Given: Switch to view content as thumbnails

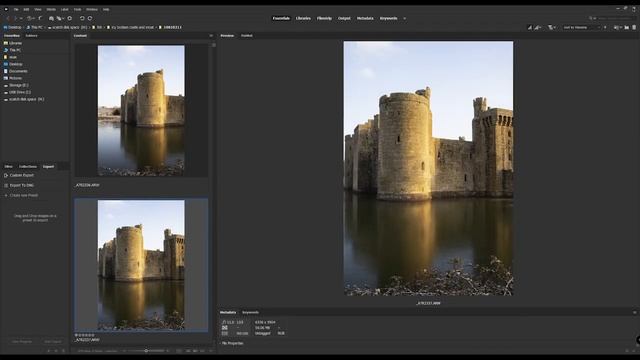Looking at the screenshot, I should (188, 351).
